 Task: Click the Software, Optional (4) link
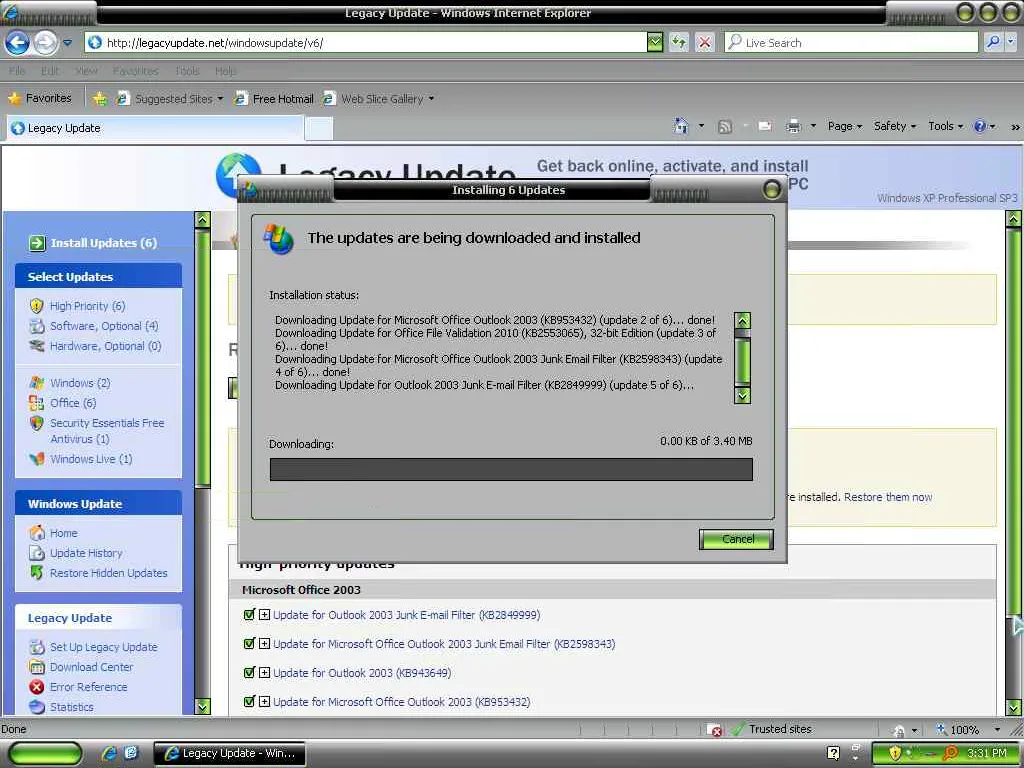tap(104, 326)
